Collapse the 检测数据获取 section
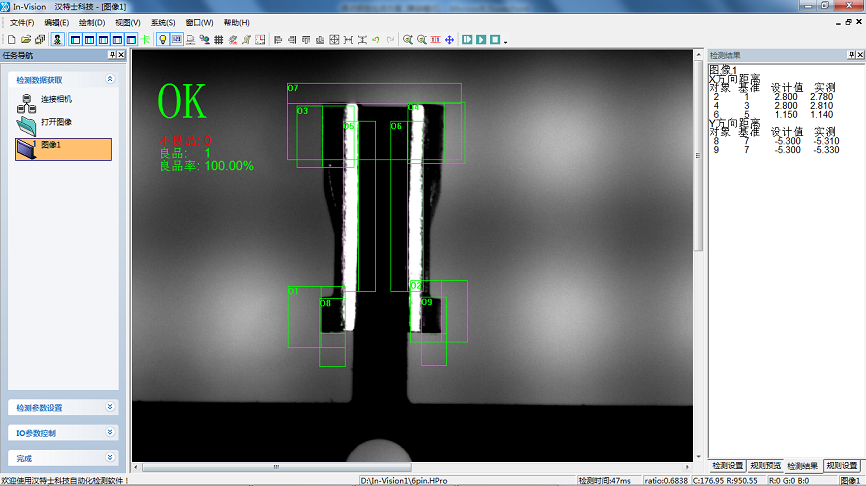The width and height of the screenshot is (866, 486). coord(109,79)
